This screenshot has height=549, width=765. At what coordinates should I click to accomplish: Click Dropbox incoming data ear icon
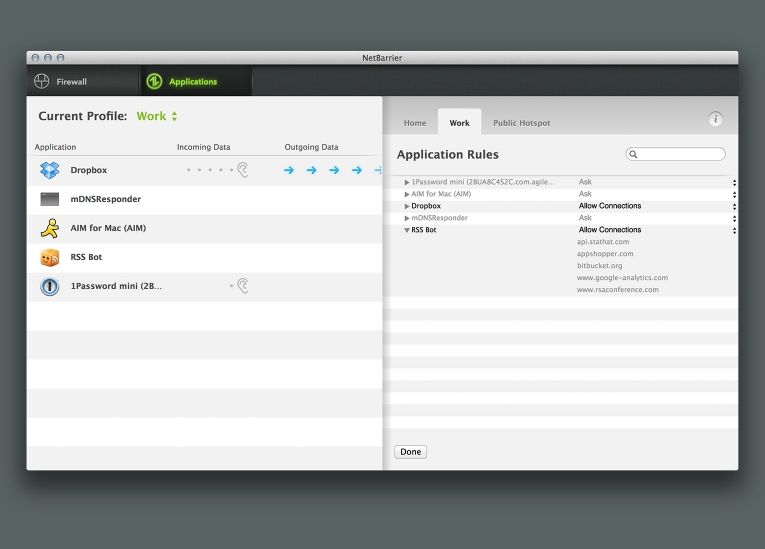tap(243, 169)
